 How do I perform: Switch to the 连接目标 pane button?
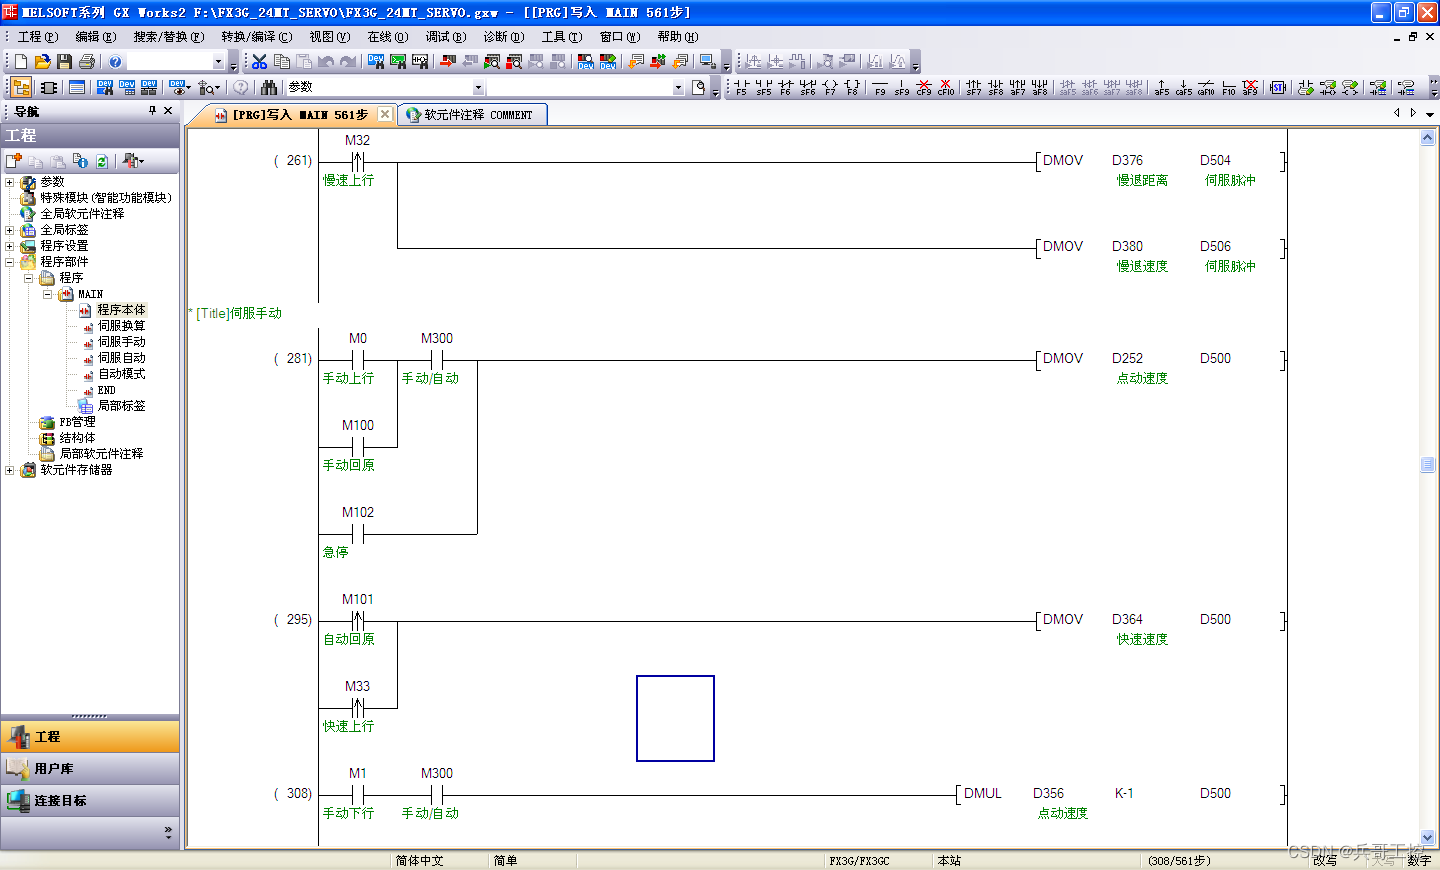(x=90, y=800)
